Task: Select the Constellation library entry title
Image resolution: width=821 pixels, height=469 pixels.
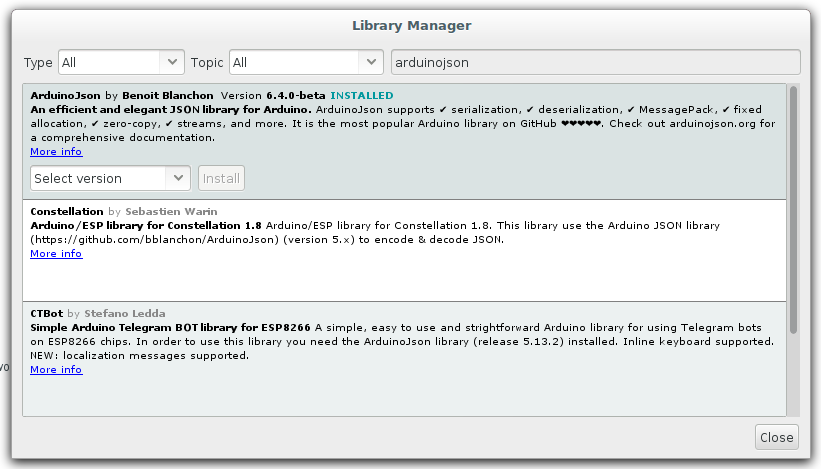Action: point(66,211)
